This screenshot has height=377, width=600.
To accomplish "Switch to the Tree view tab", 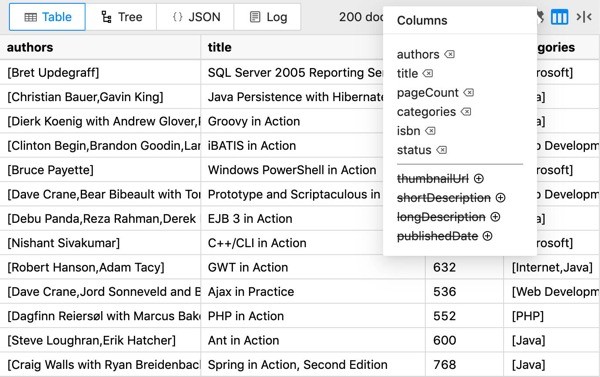I will point(121,17).
